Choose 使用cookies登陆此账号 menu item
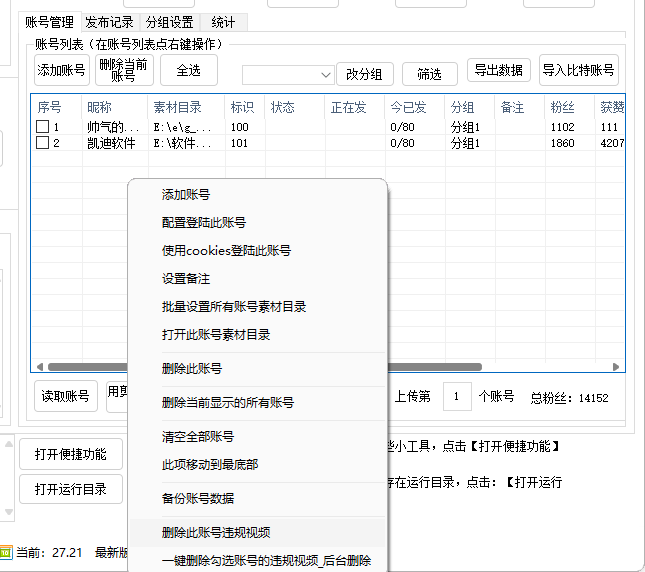The height and width of the screenshot is (572, 645). (258, 250)
